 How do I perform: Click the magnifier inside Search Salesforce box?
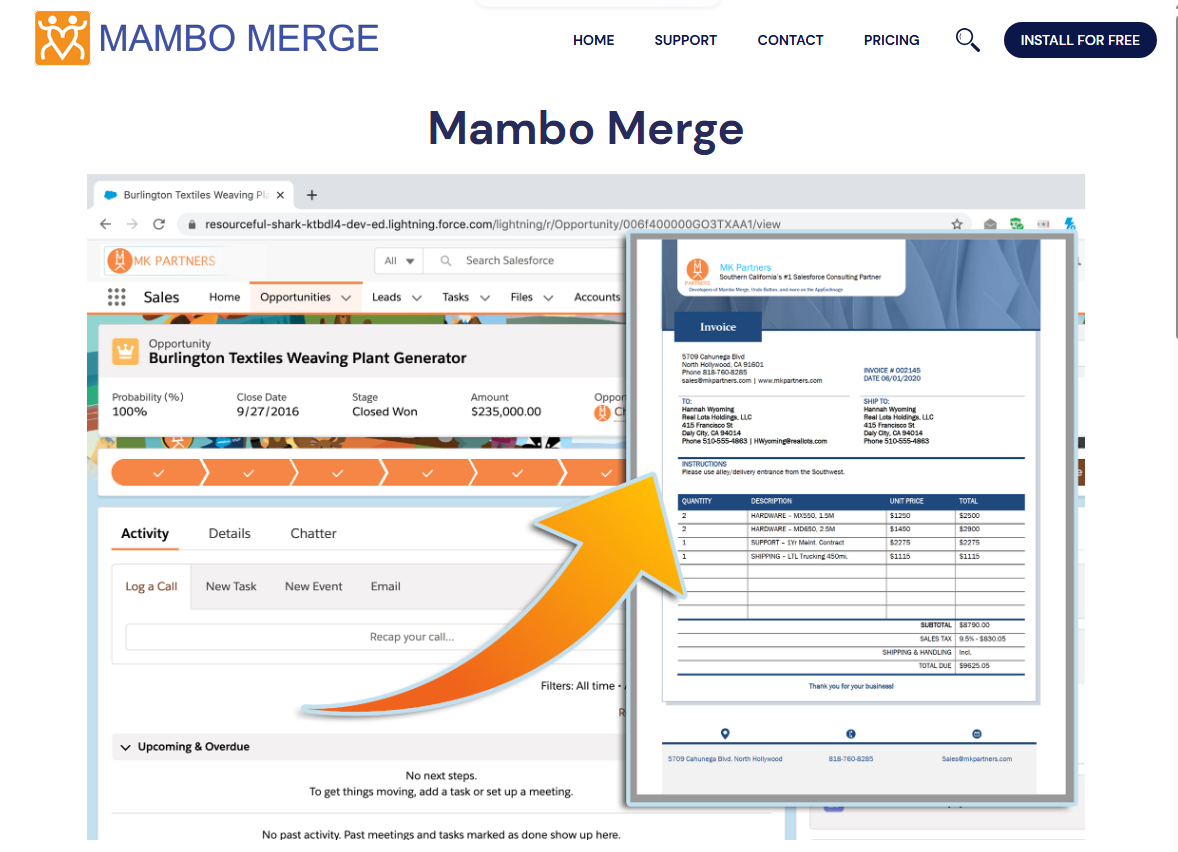(x=446, y=261)
